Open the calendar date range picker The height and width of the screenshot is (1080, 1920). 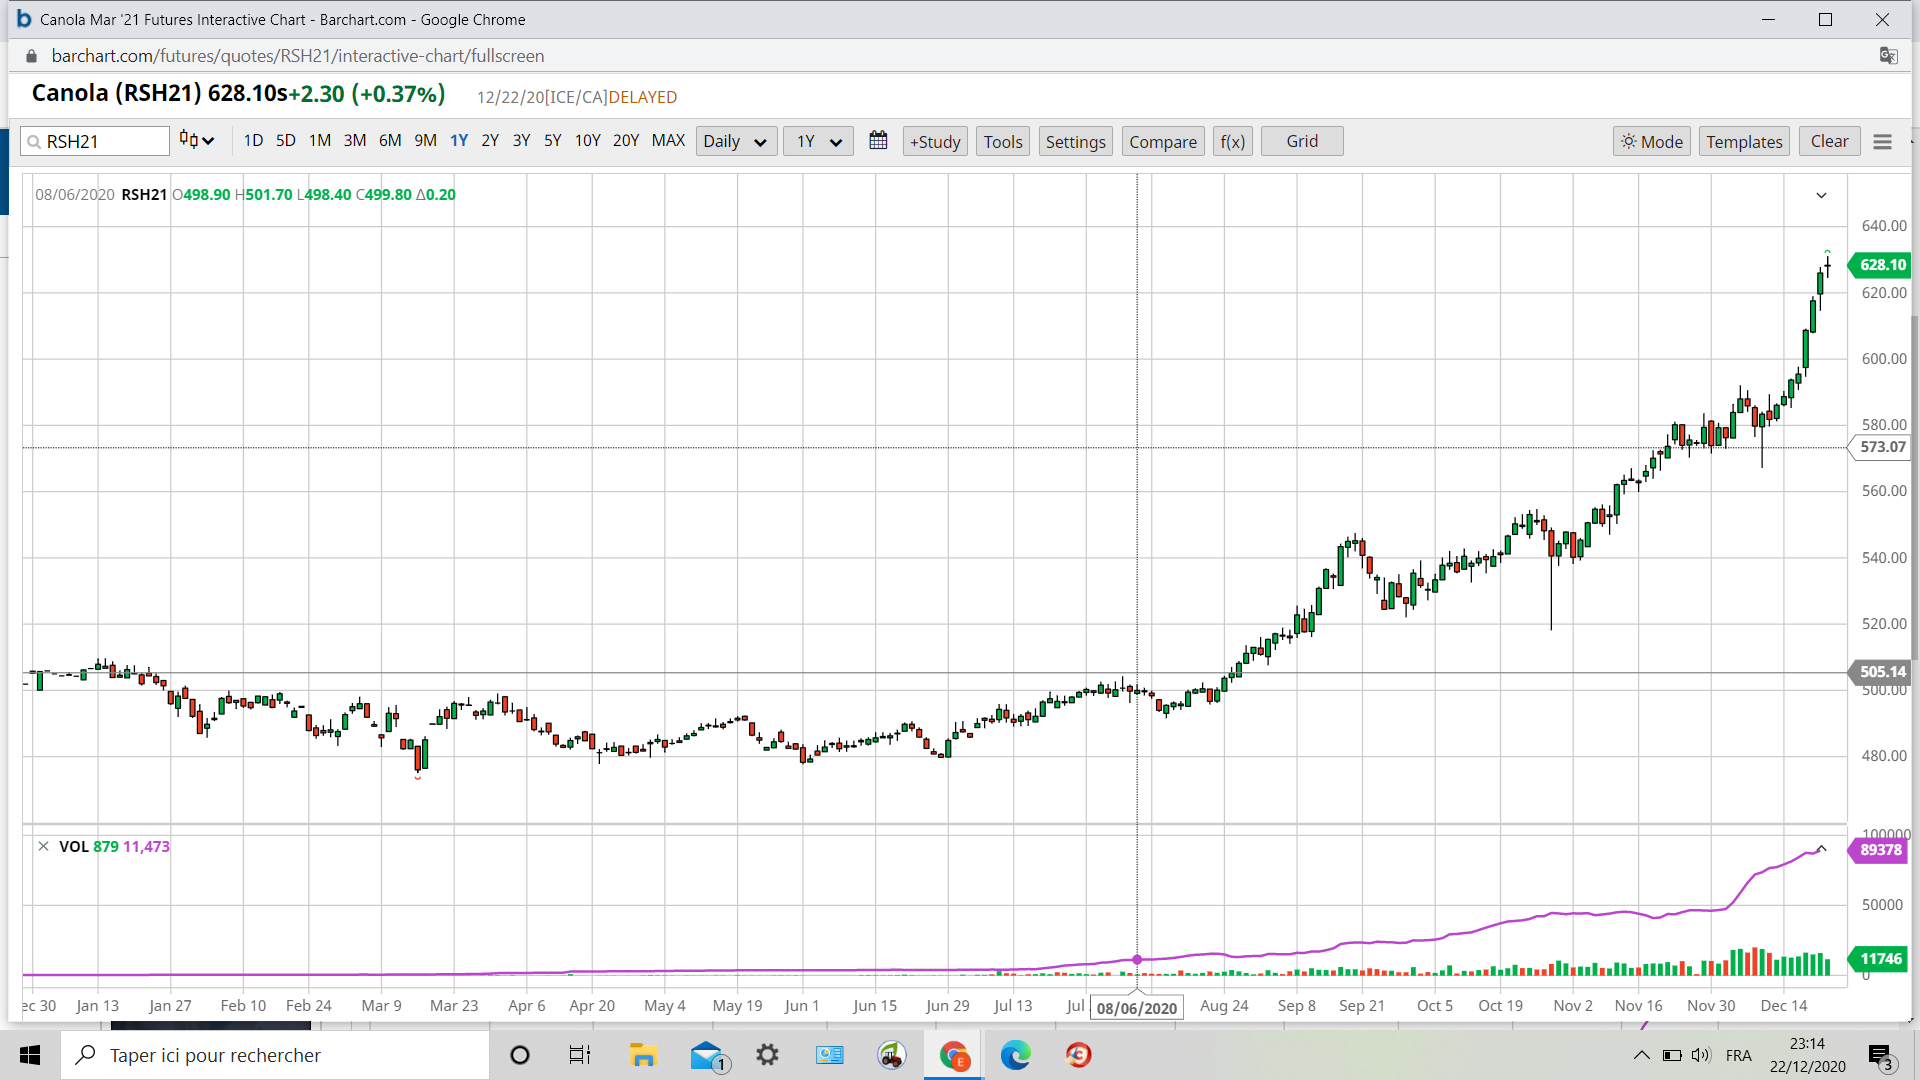(x=878, y=141)
